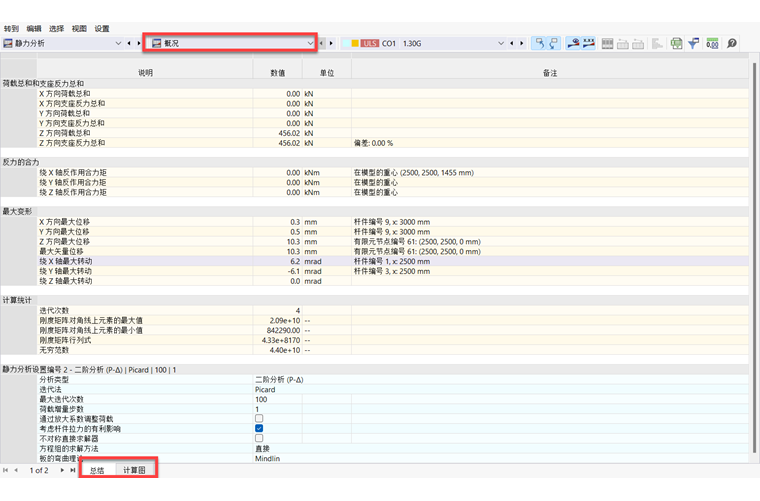Toggle 考虑杆件拉力的有利影响 checkbox
This screenshot has width=760, height=501.
point(259,428)
